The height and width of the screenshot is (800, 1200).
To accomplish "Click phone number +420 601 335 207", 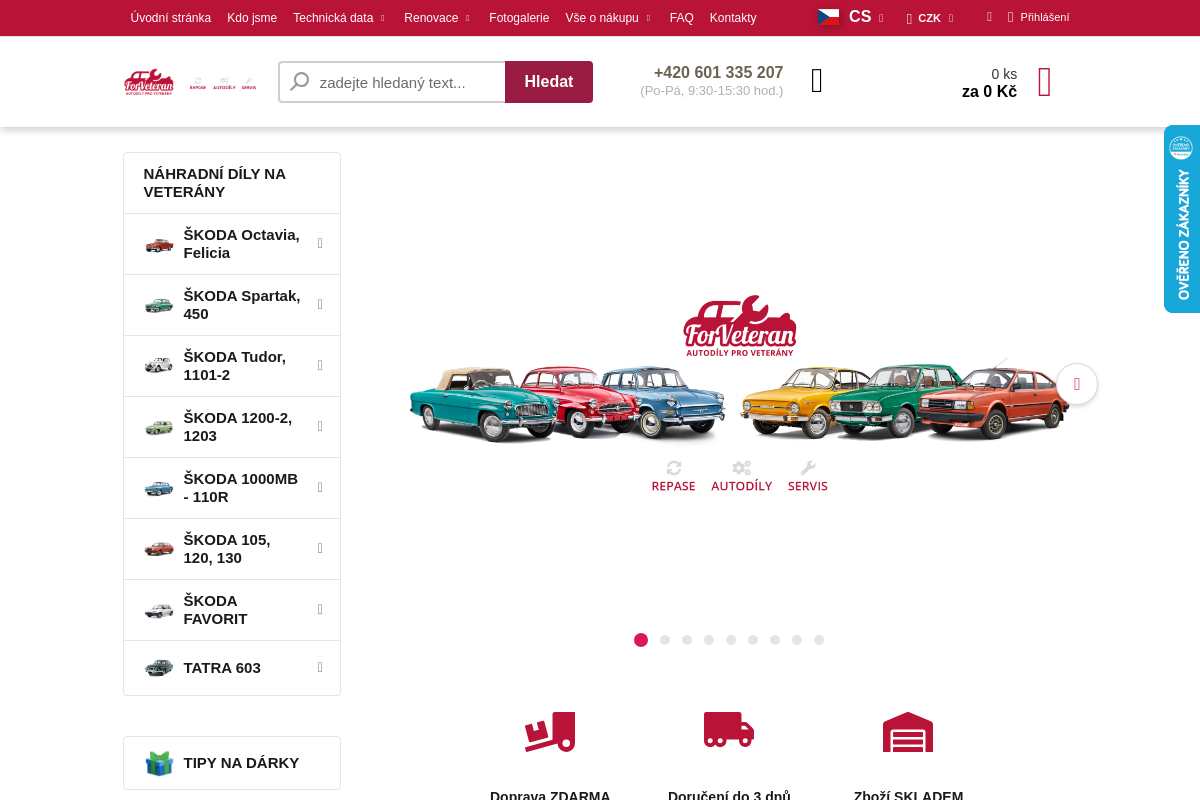I will [x=718, y=73].
